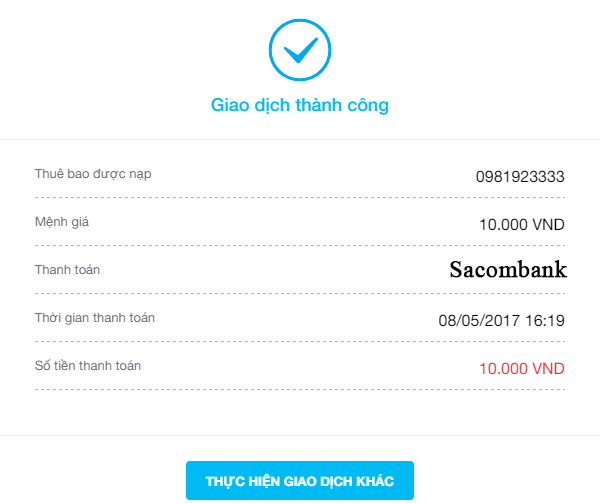This screenshot has width=600, height=504.
Task: Click the dashed line under the red amount row
Action: point(300,389)
